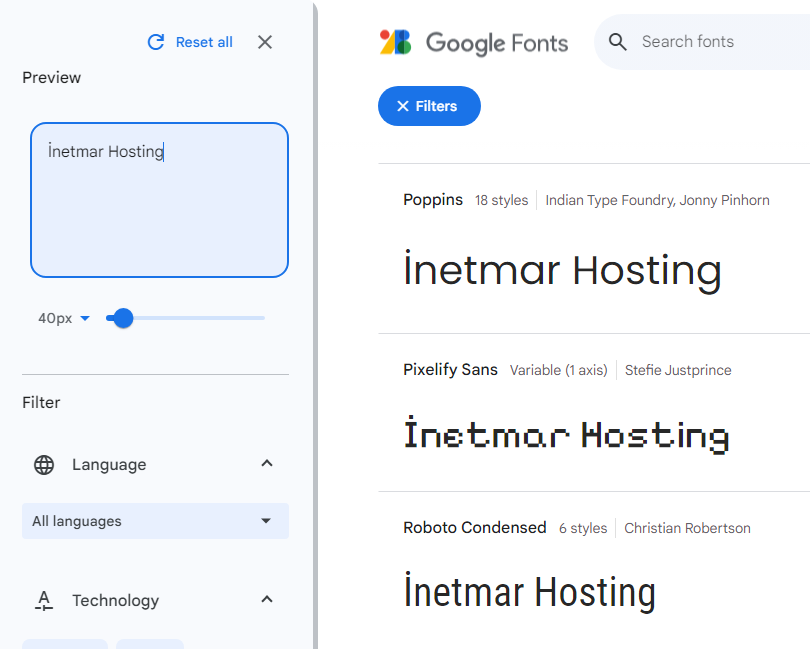Close the preview panel with the X icon
Screen dimensions: 810x649
[x=264, y=42]
